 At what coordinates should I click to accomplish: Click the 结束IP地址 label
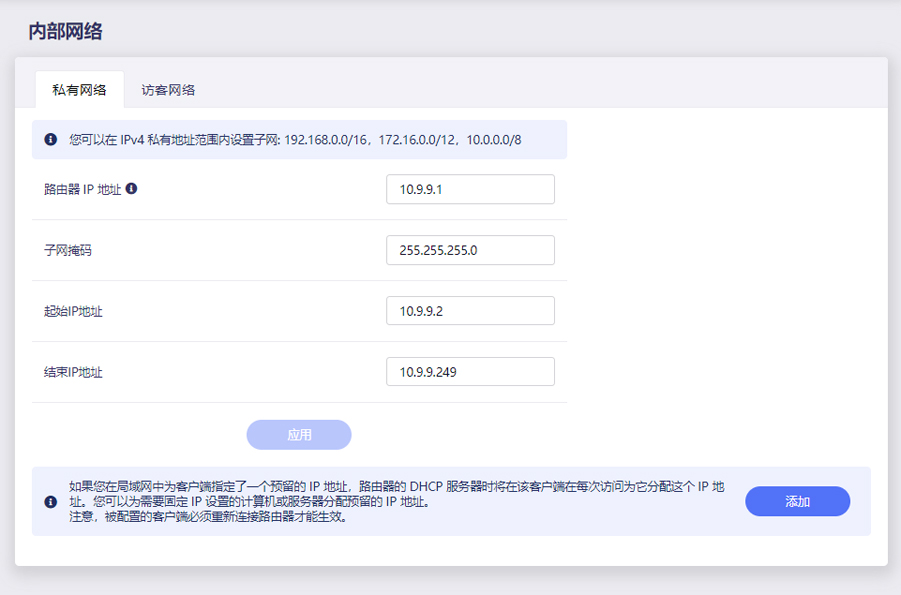point(73,373)
